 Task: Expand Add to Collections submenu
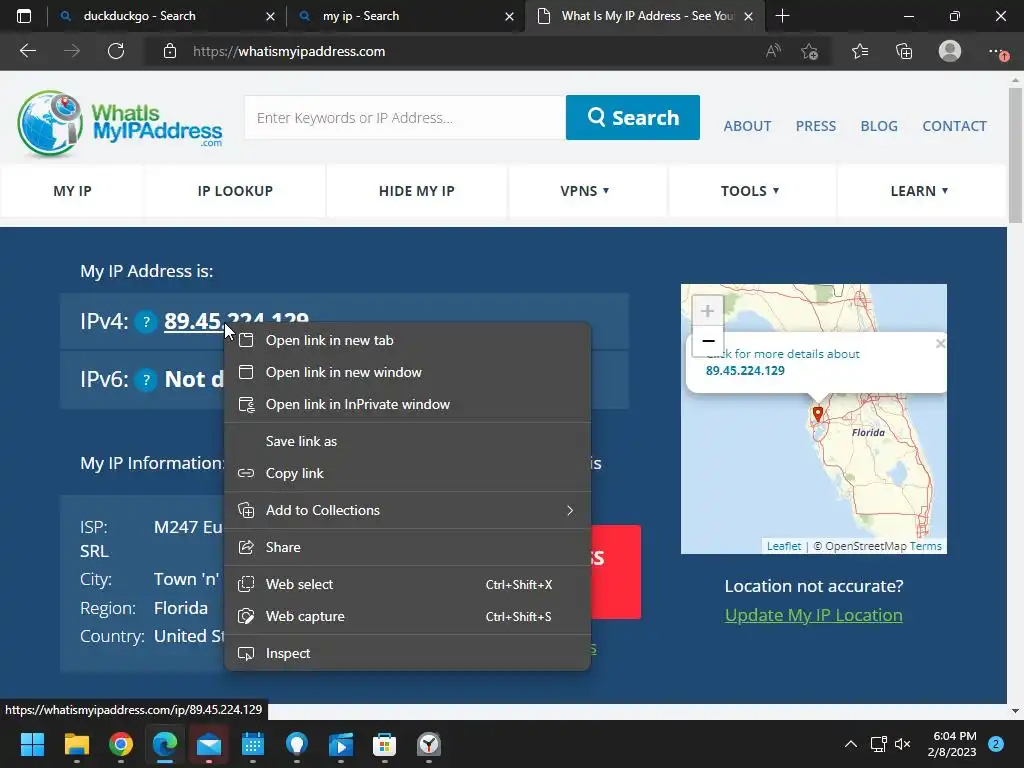408,510
